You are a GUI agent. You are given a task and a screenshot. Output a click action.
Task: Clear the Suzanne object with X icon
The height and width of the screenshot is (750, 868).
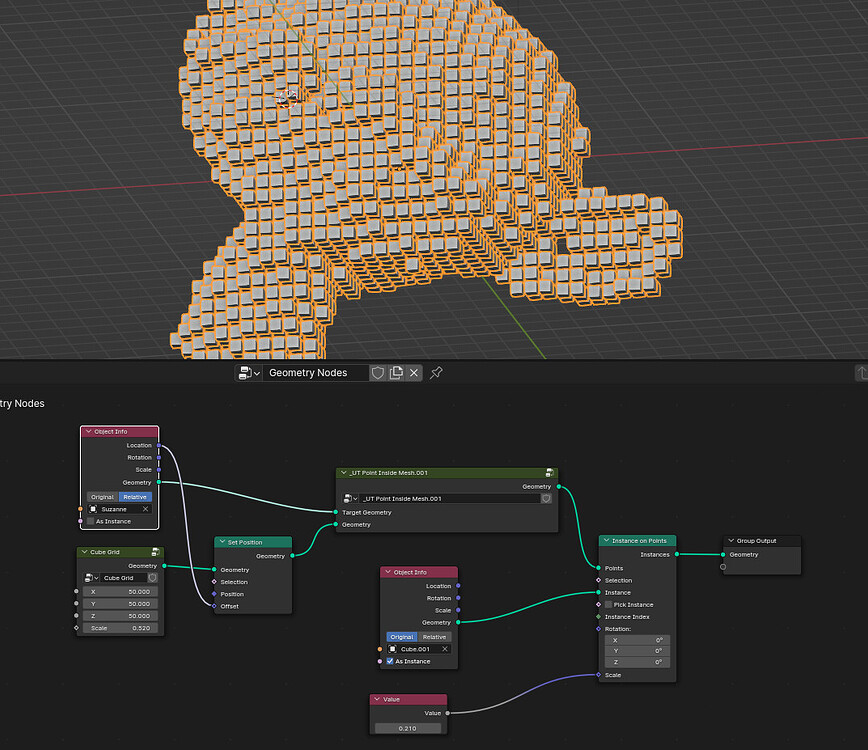pyautogui.click(x=145, y=509)
